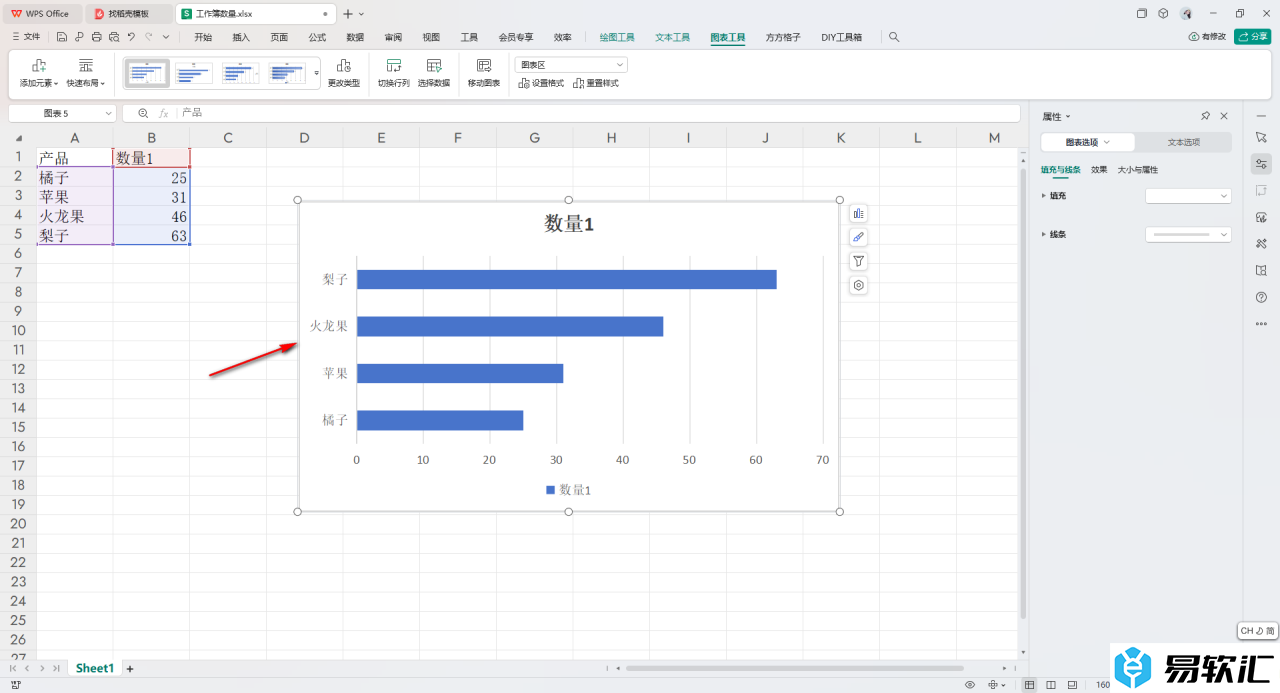Switch to page layout view in status bar
The image size is (1280, 693).
pos(1051,685)
